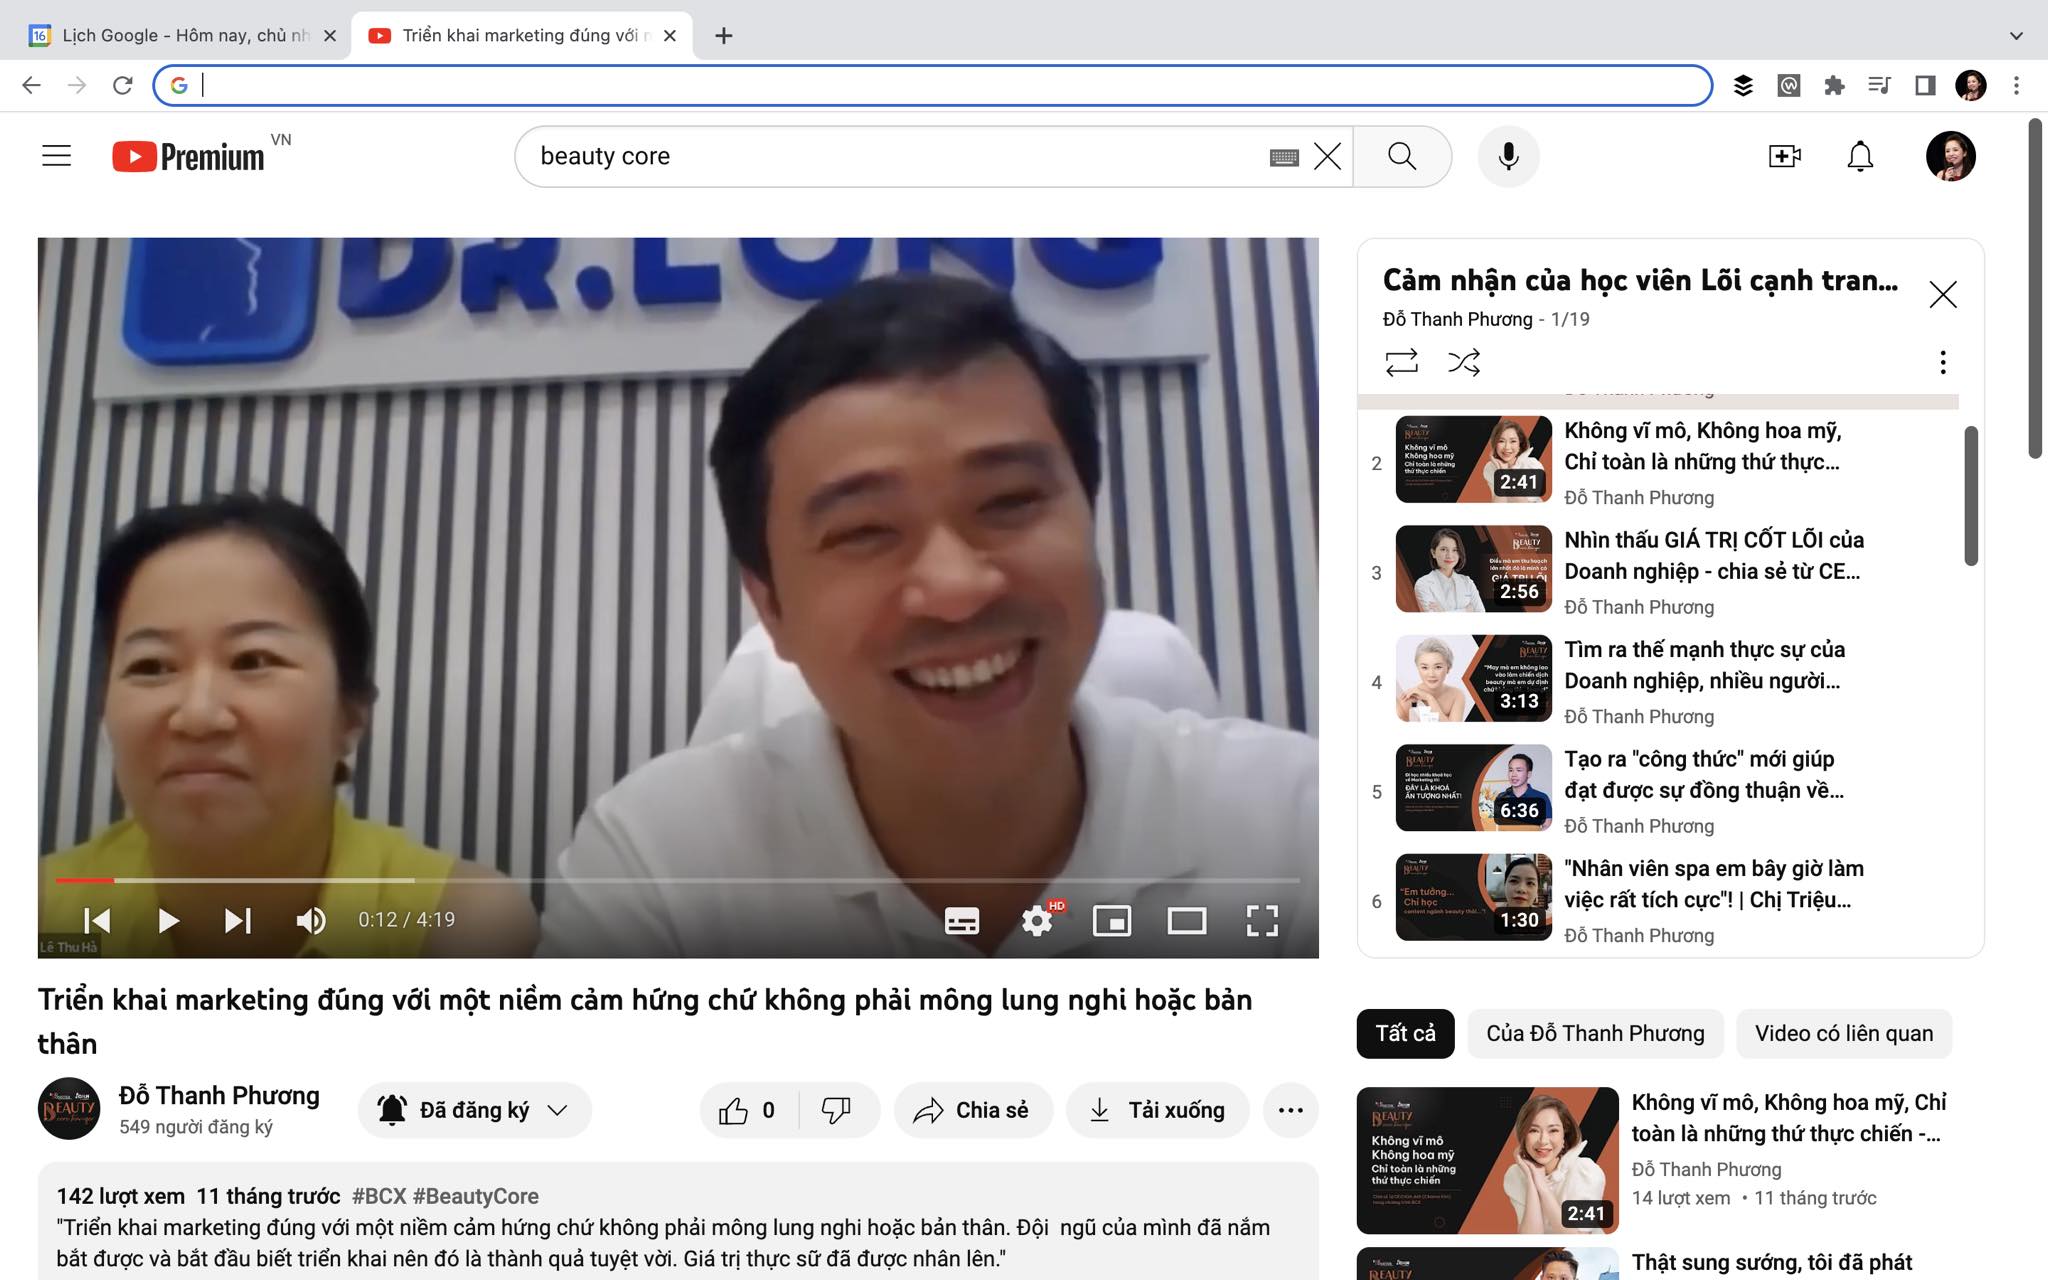This screenshot has width=2048, height=1280.
Task: Open the channel avatar below video
Action: pyautogui.click(x=69, y=1108)
